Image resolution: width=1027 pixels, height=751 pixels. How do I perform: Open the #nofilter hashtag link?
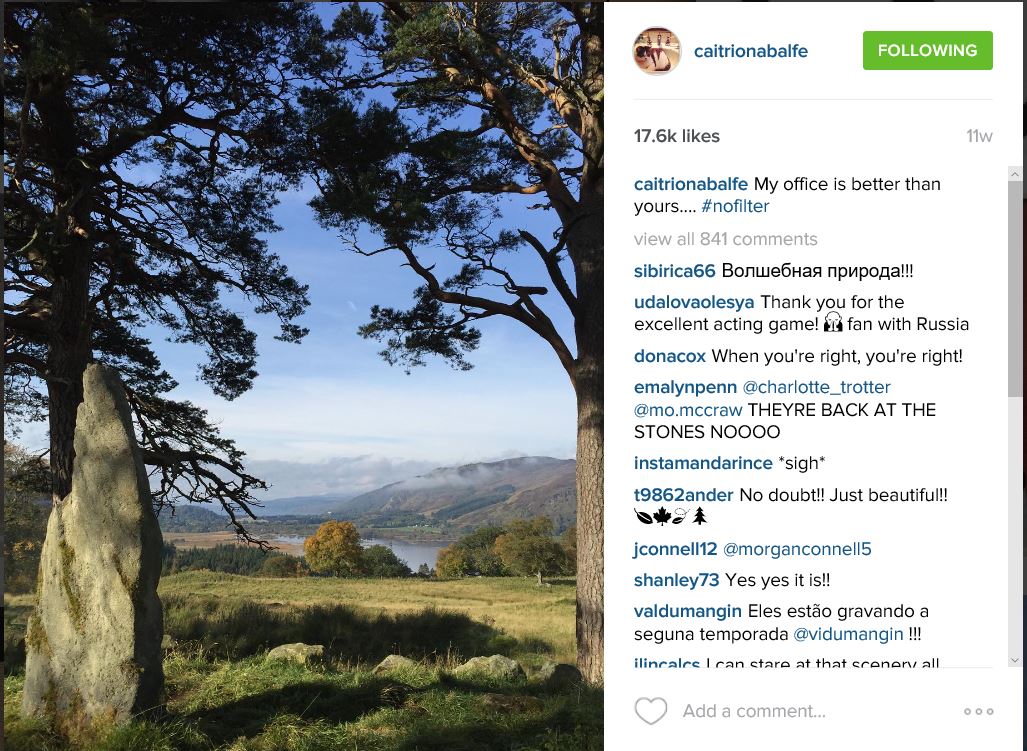[x=735, y=206]
